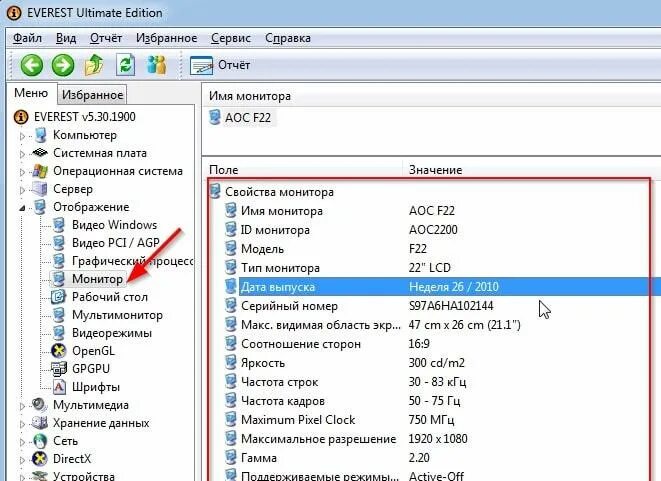Open the Отчёт menu in menu bar

point(106,38)
